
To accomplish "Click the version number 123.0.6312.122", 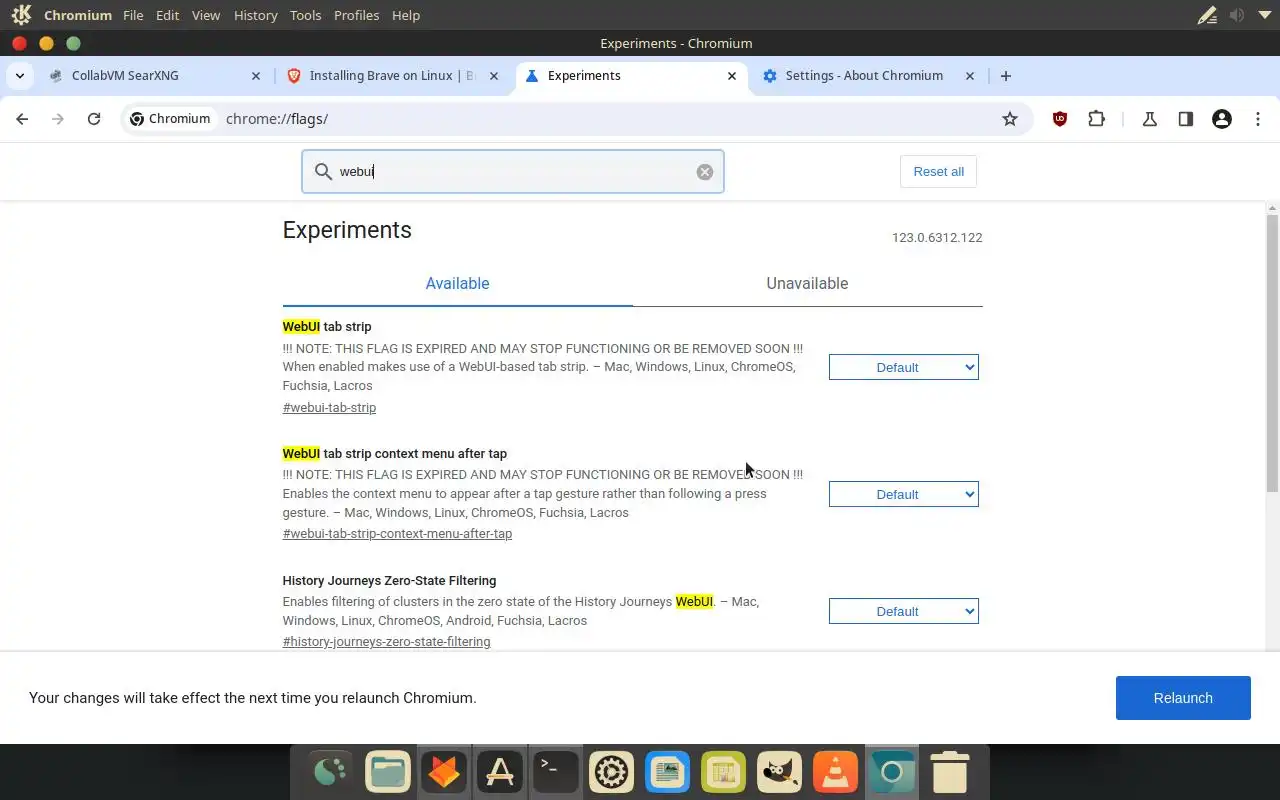I will coord(937,238).
